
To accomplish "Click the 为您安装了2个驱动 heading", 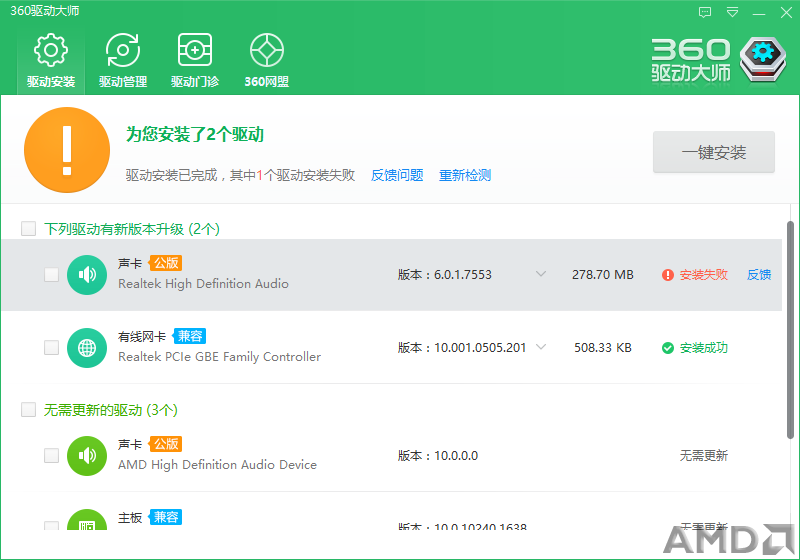I will [x=195, y=134].
